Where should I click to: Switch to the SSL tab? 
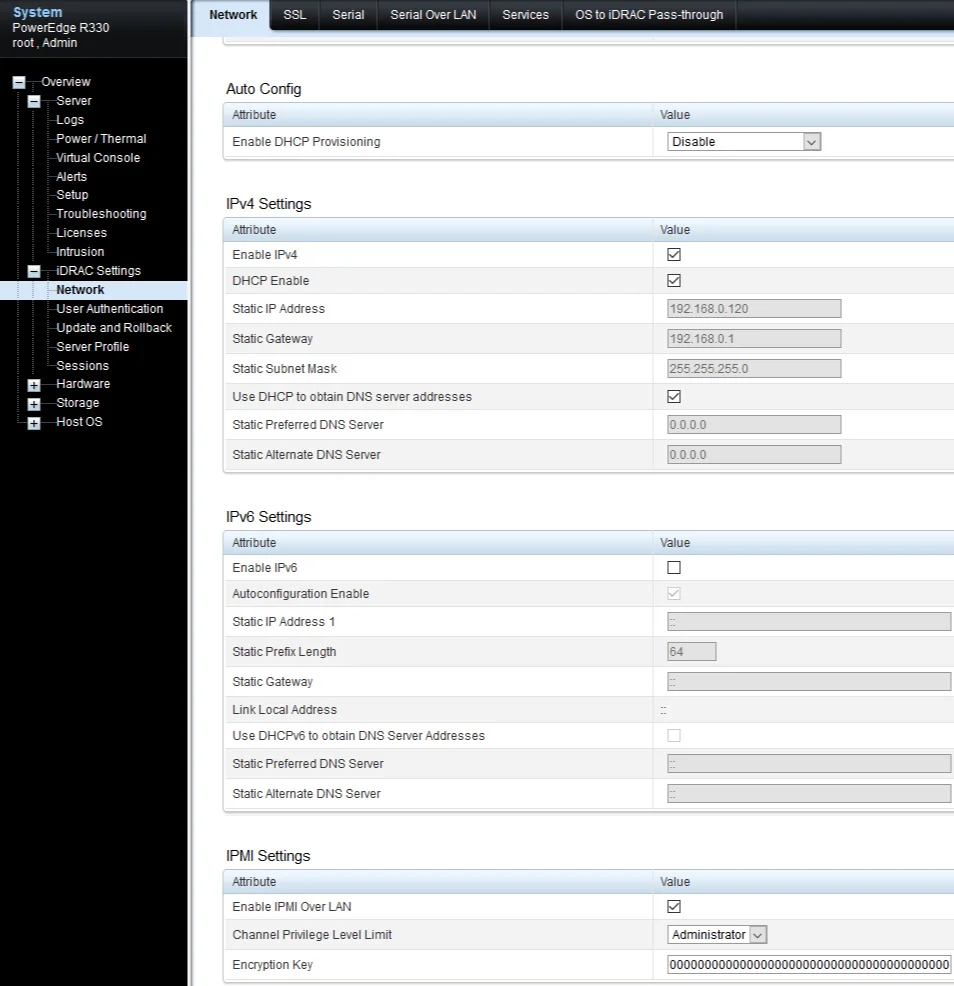[294, 15]
